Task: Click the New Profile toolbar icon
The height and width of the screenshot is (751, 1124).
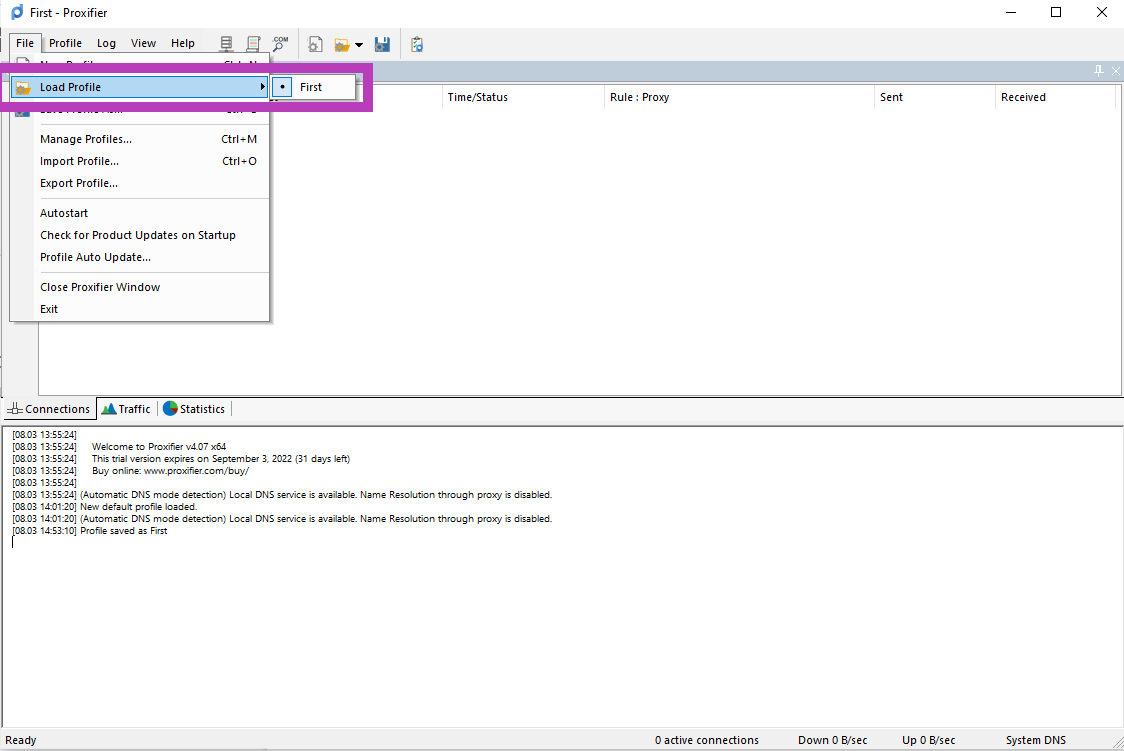Action: 315,44
